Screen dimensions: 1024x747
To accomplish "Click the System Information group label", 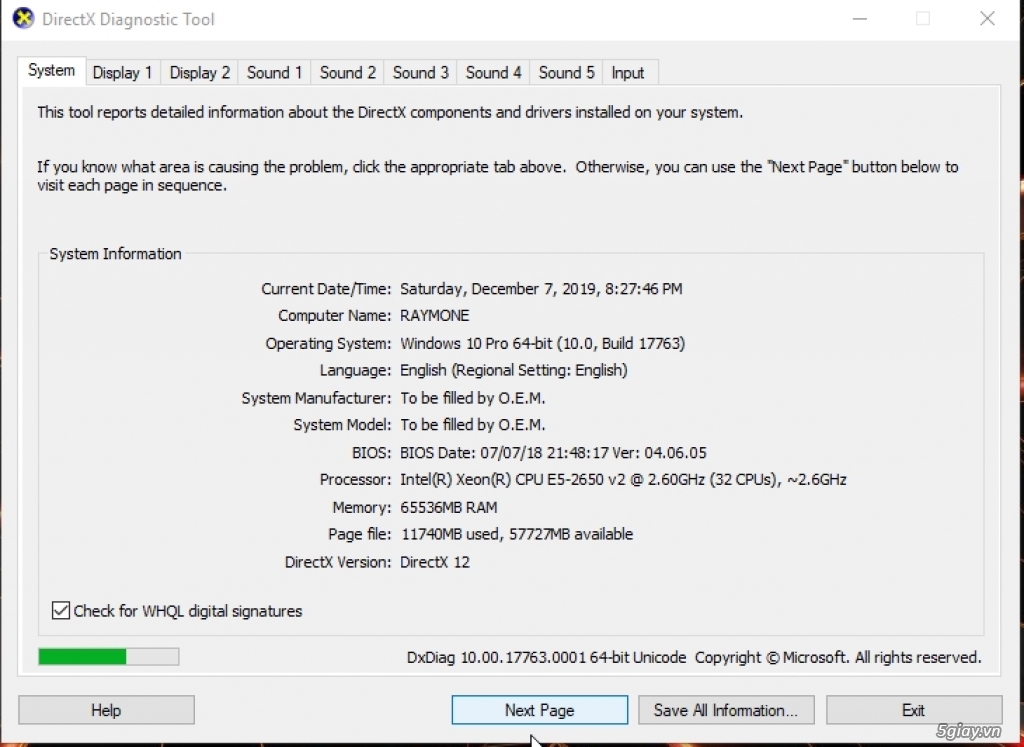I will click(x=116, y=254).
